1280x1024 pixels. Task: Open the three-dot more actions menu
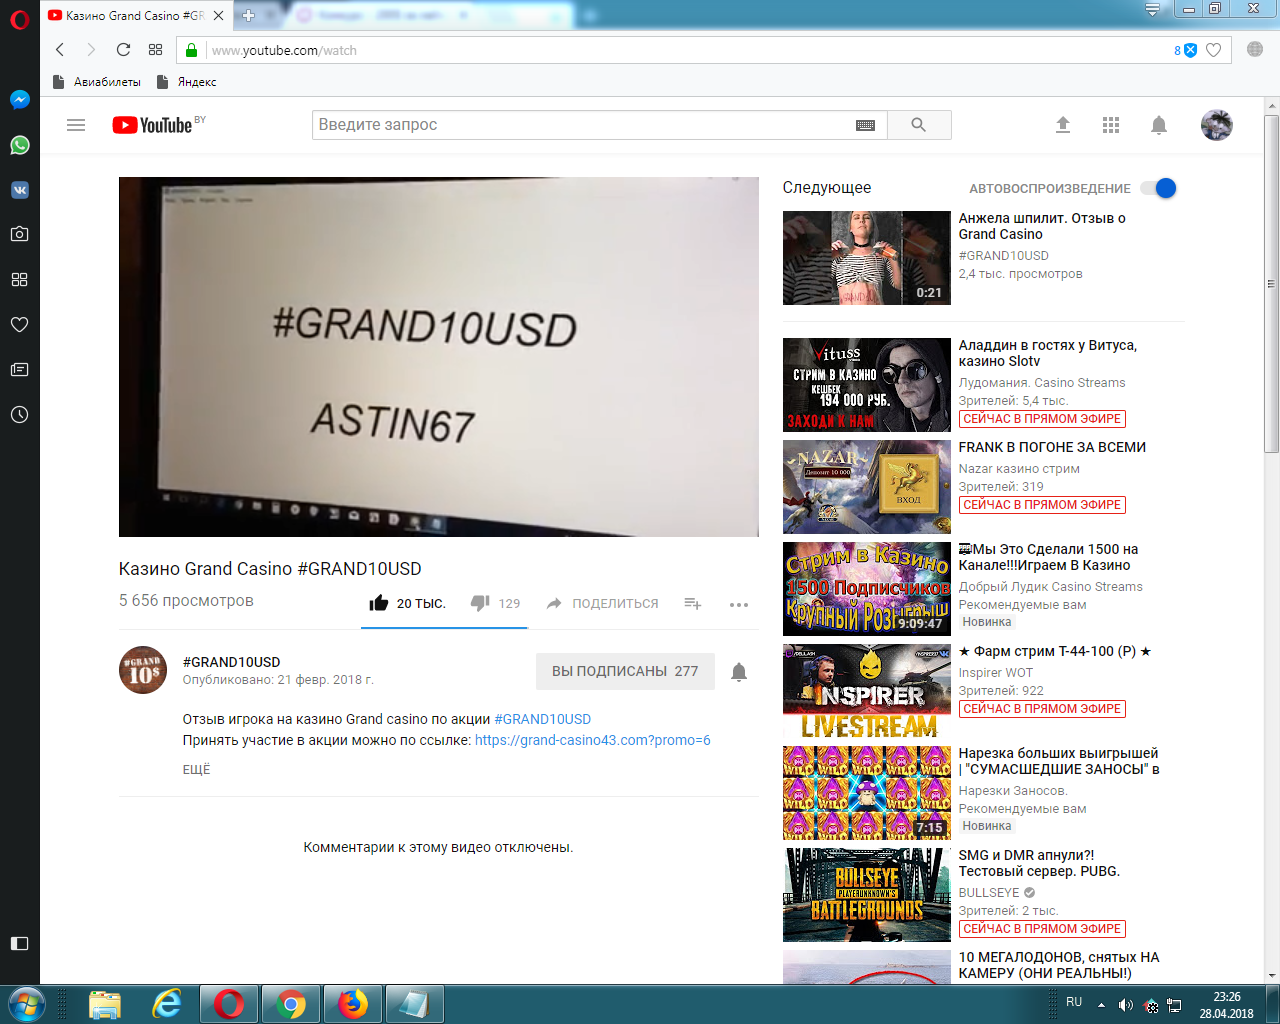tap(739, 604)
